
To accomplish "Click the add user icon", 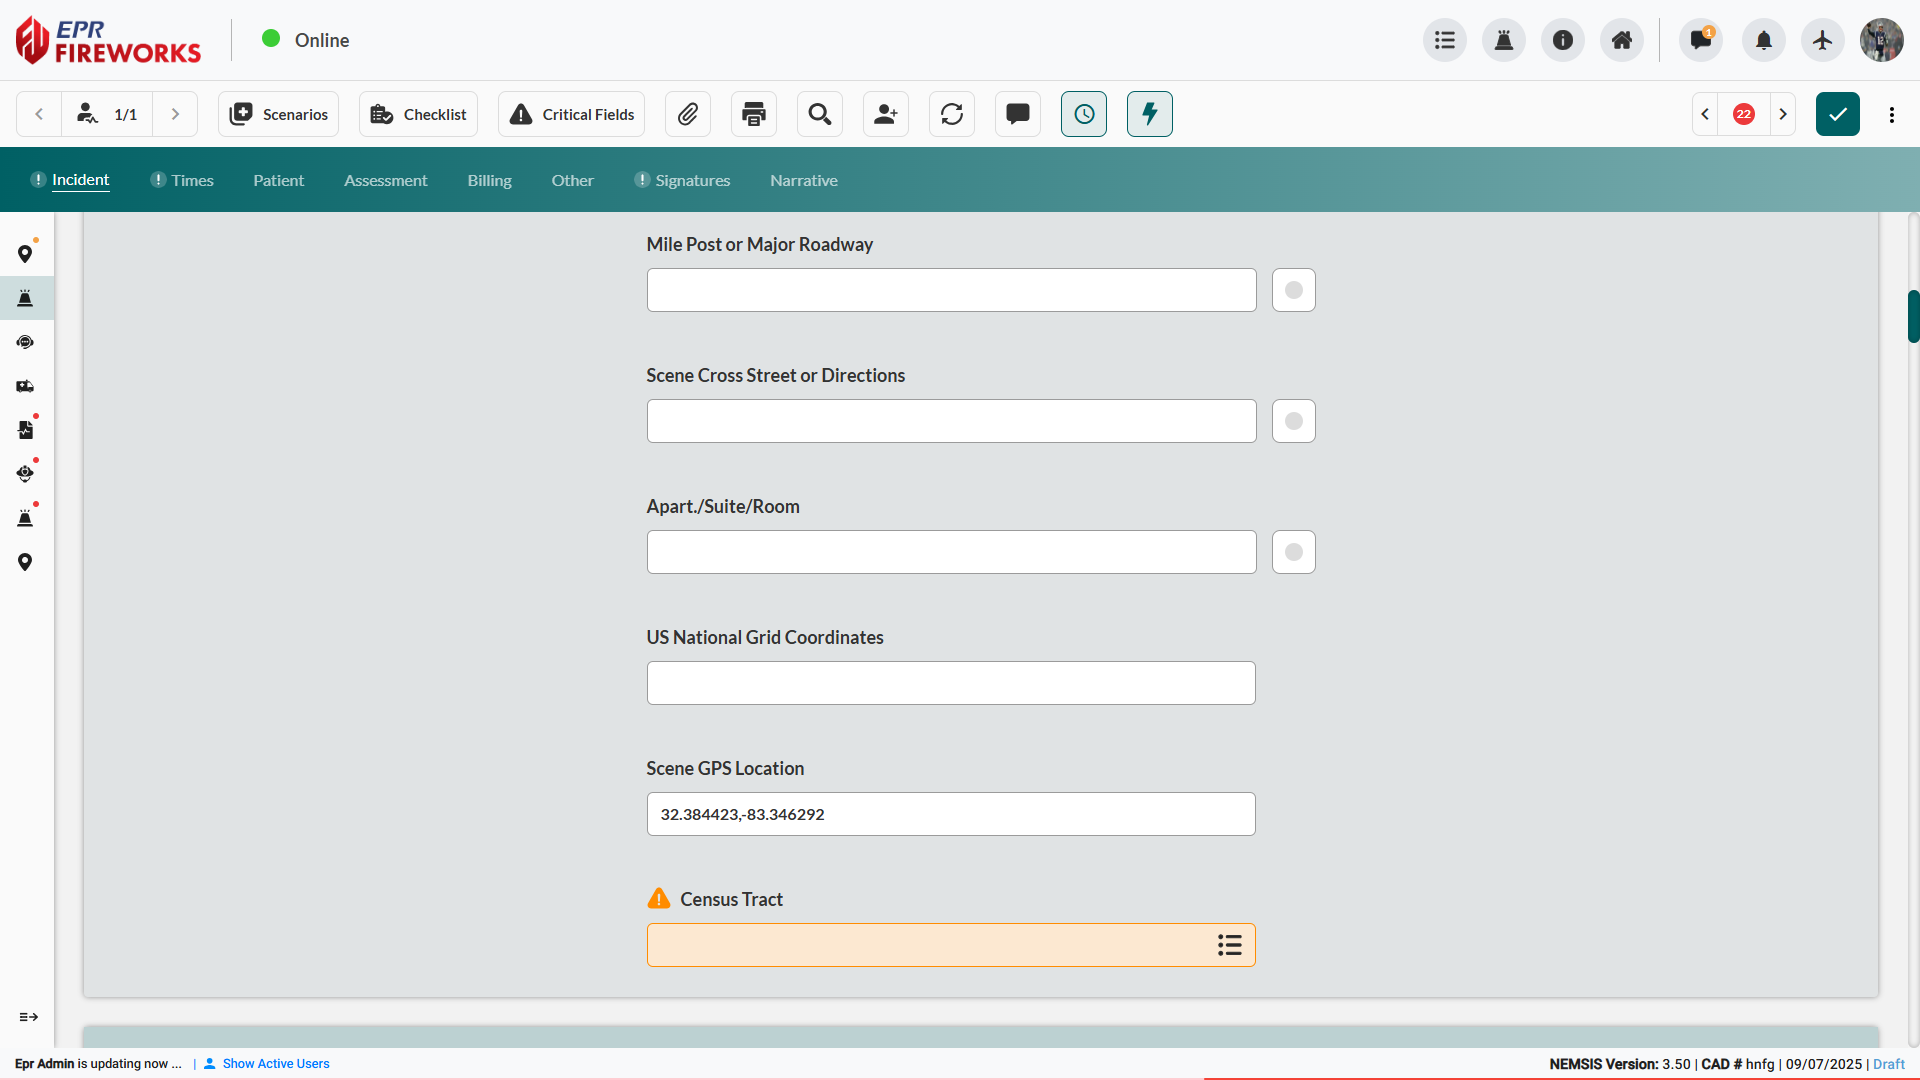I will tap(886, 114).
